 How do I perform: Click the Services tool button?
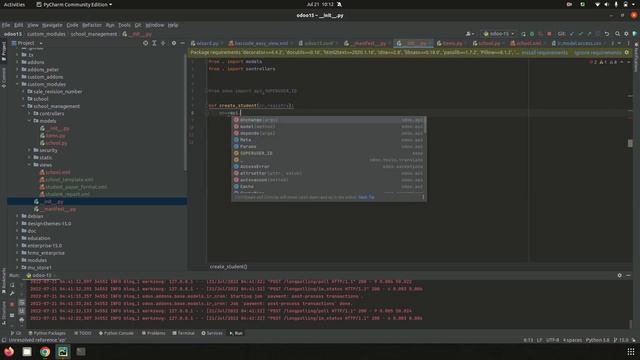212,333
